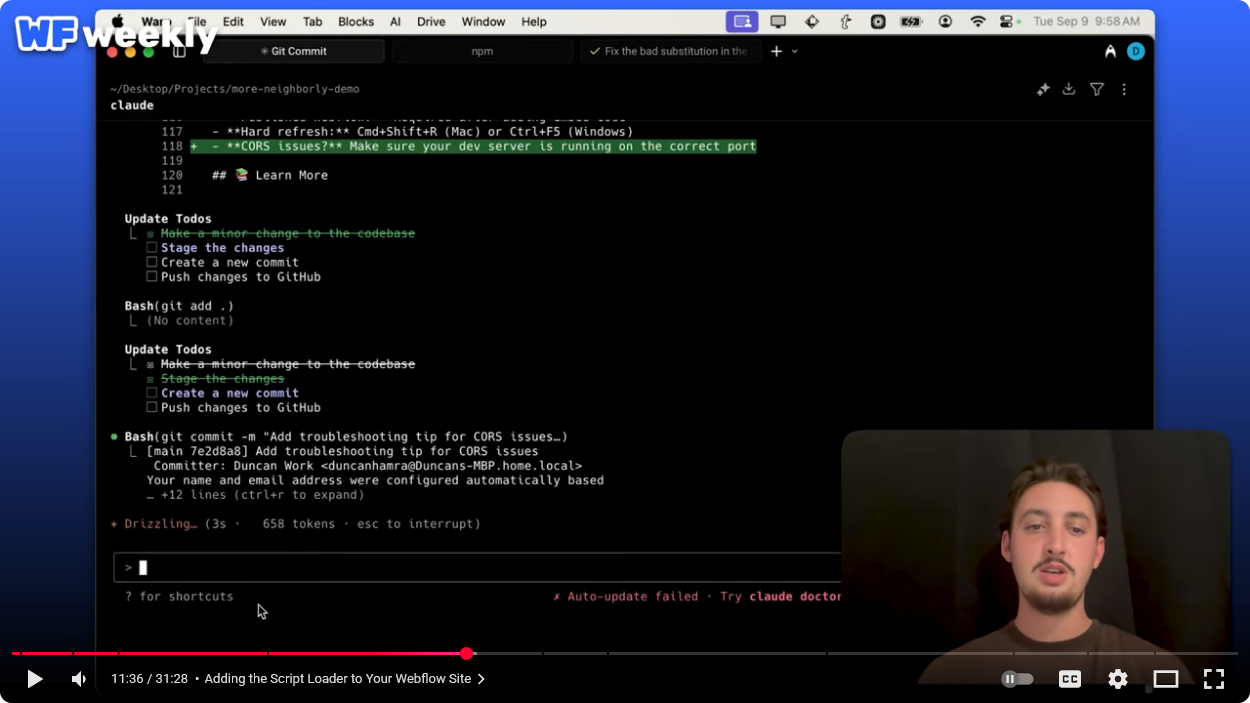
Task: Click the checked Stage the changes box
Action: [152, 379]
